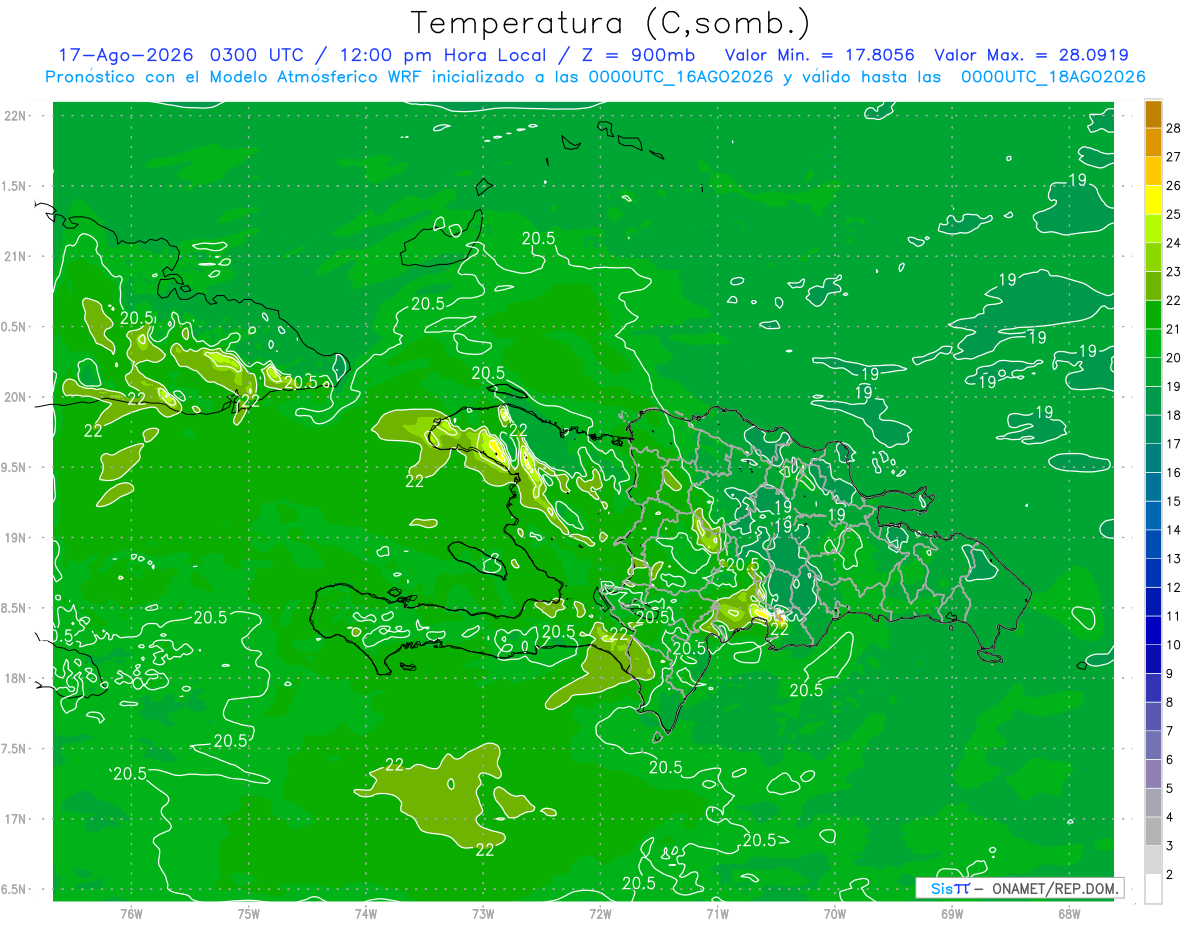Viewport: 1200px width, 927px height.
Task: Click the legend scale number '23'
Action: point(1174,272)
